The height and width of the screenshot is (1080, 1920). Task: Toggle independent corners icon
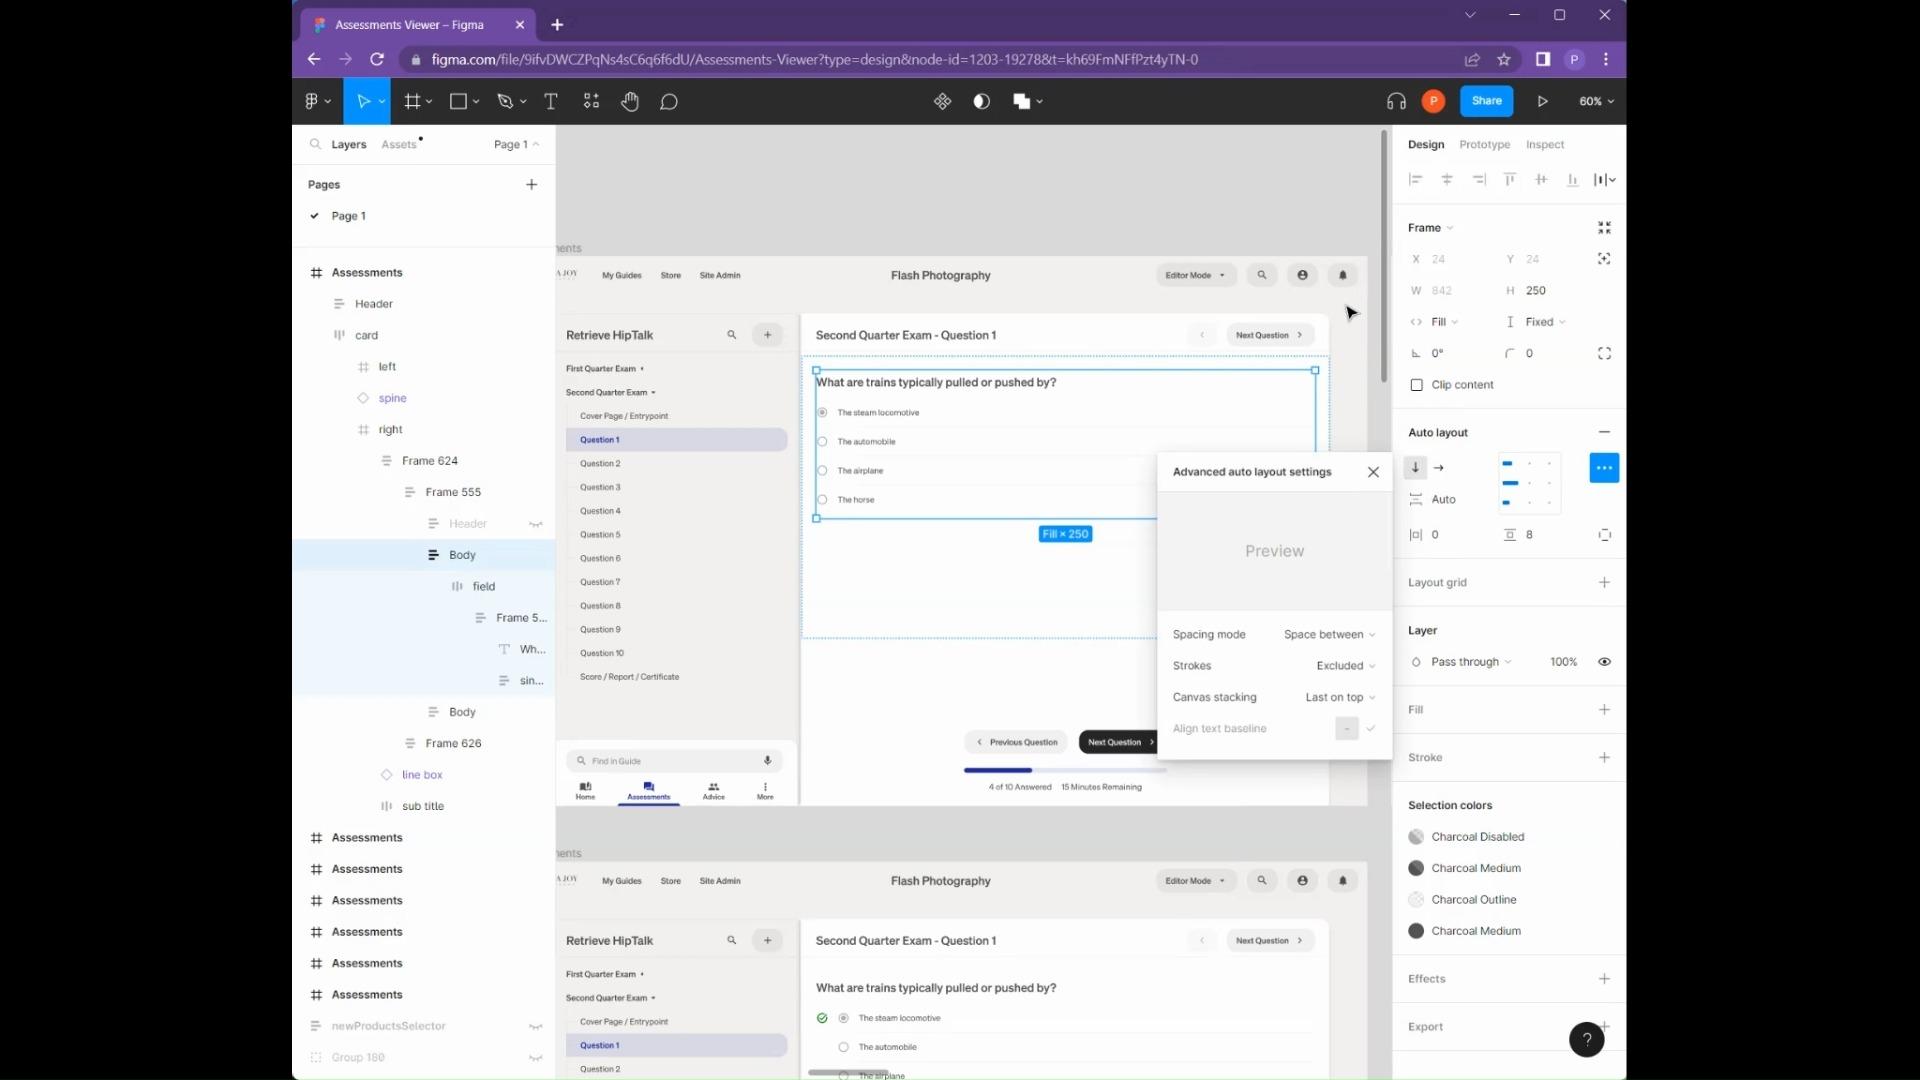click(1604, 353)
